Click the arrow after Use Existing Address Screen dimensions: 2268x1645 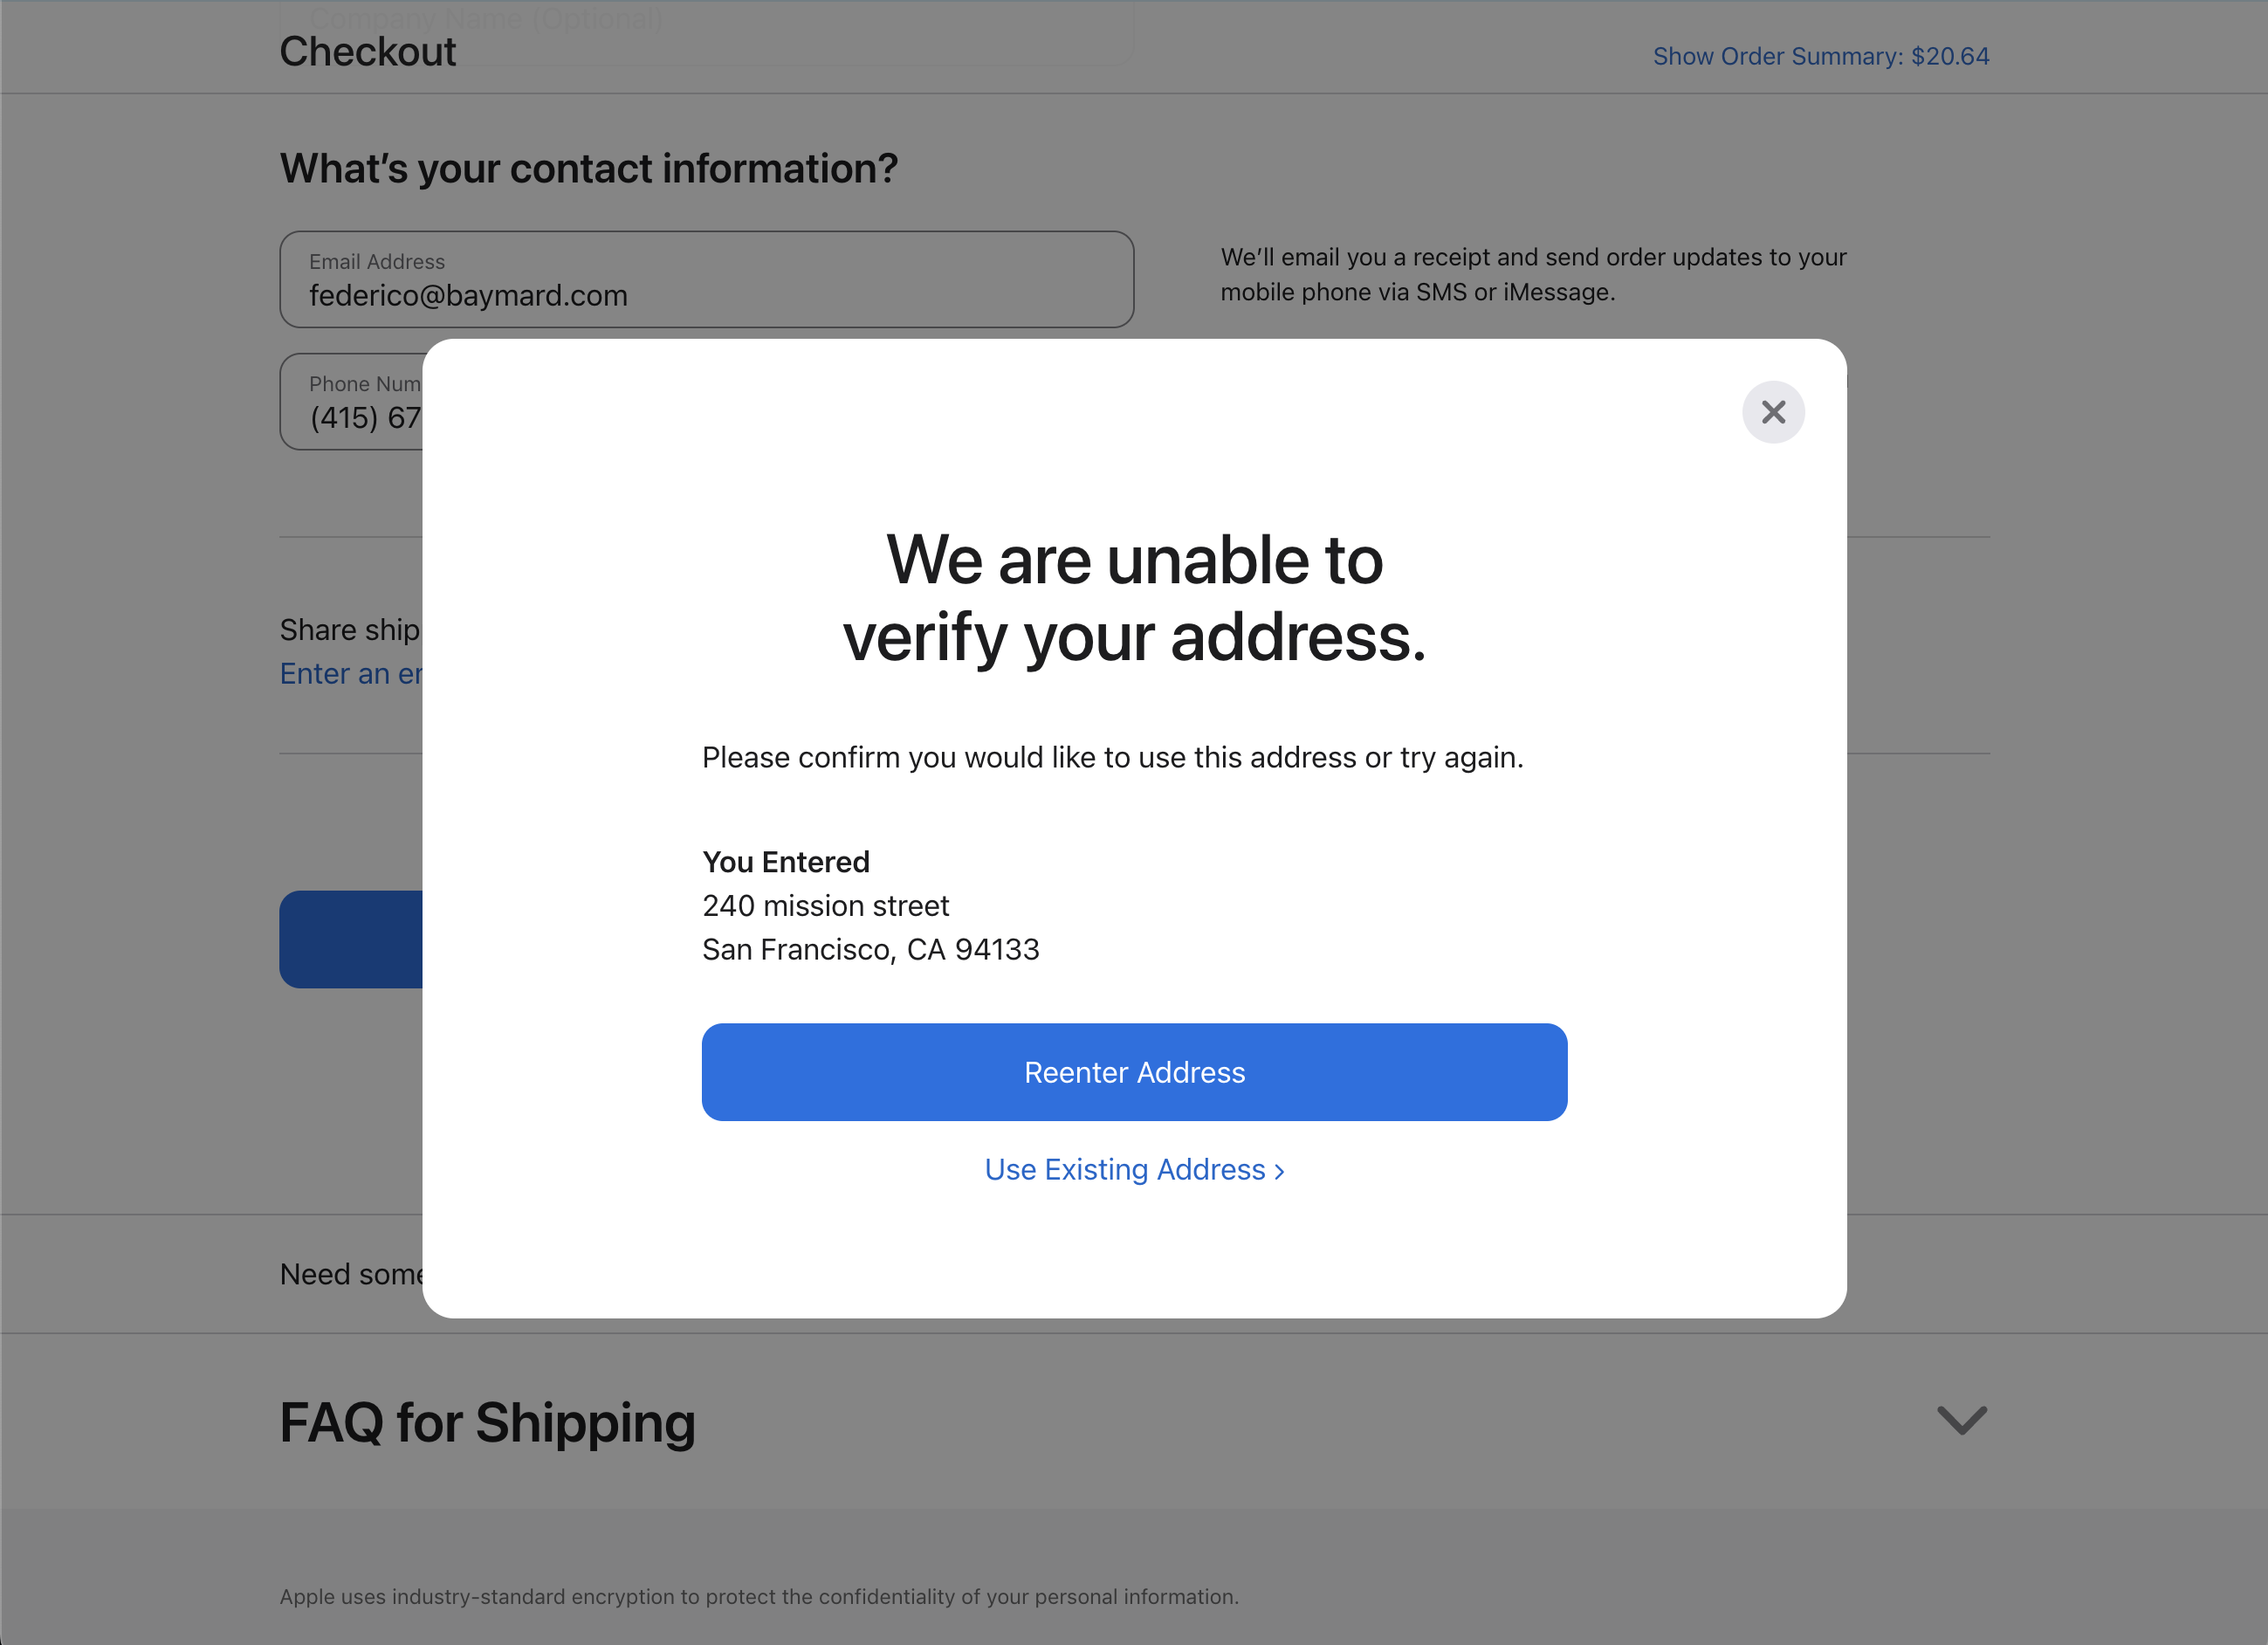coord(1279,1171)
